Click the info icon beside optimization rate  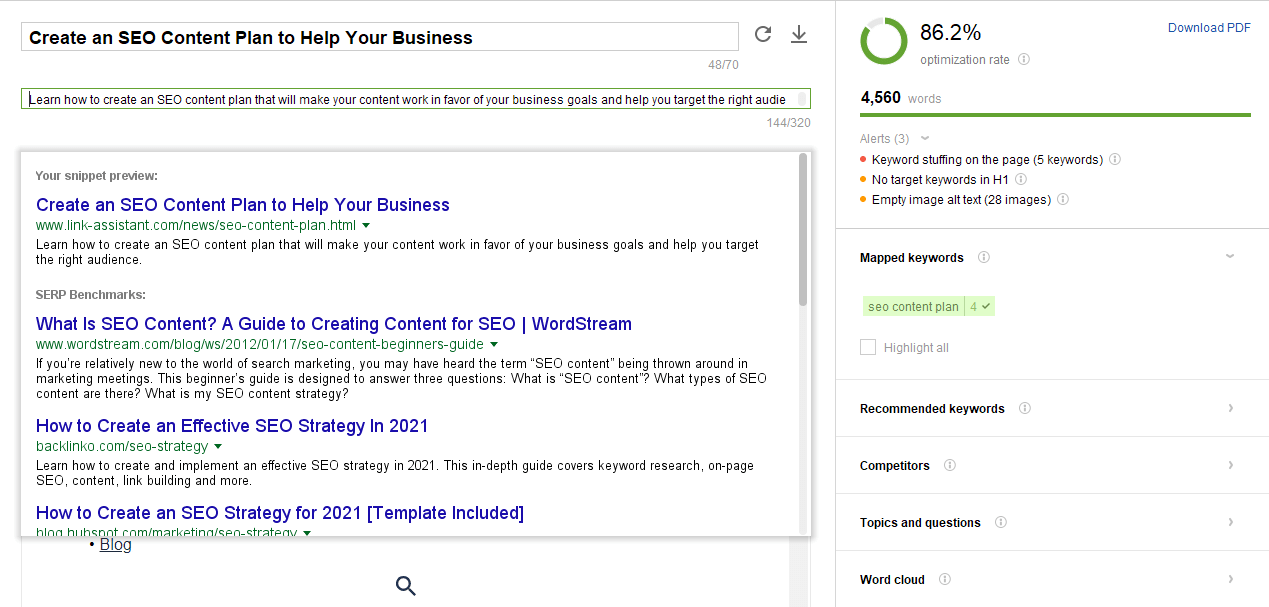coord(1023,60)
